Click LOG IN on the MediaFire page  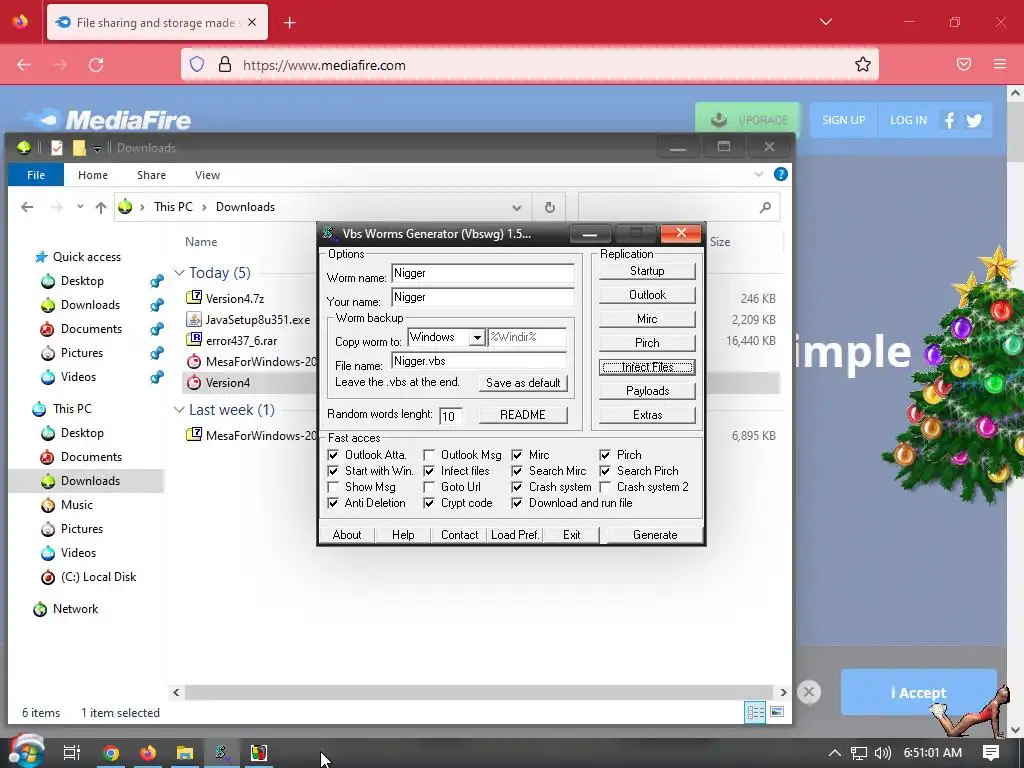pyautogui.click(x=908, y=120)
